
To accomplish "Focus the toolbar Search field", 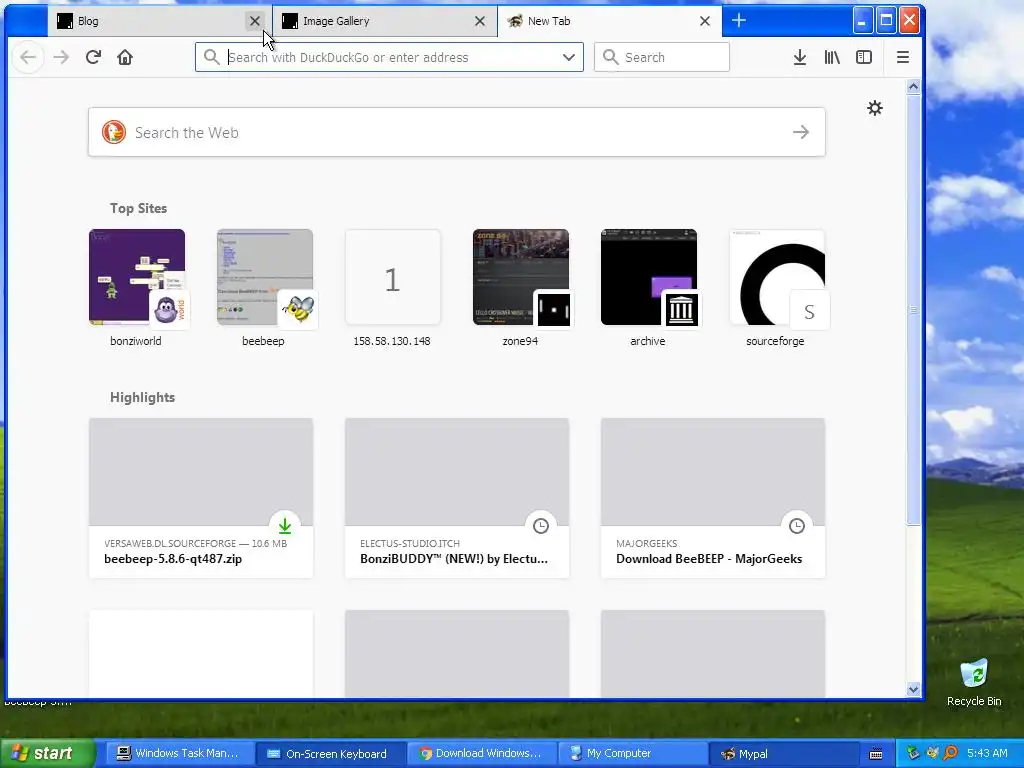I will point(662,57).
